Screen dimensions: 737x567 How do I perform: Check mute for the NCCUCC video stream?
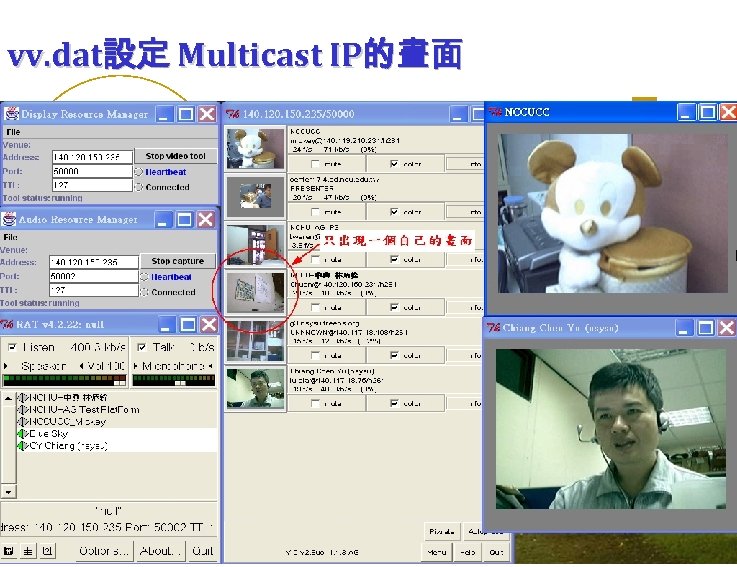point(315,164)
